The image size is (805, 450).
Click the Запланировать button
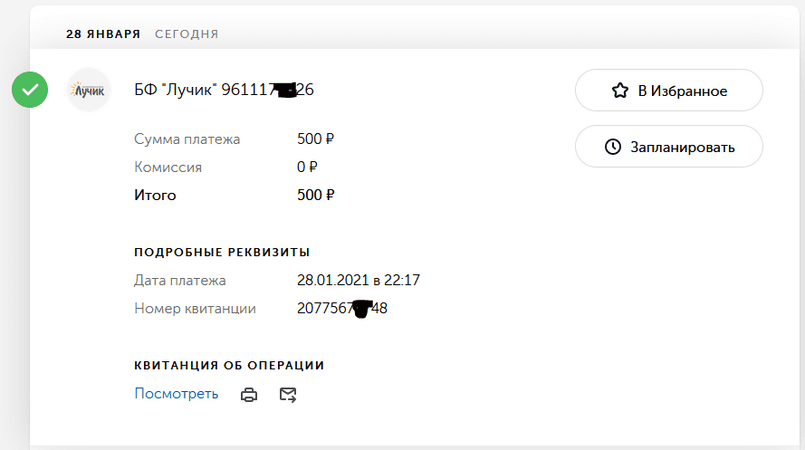669,147
